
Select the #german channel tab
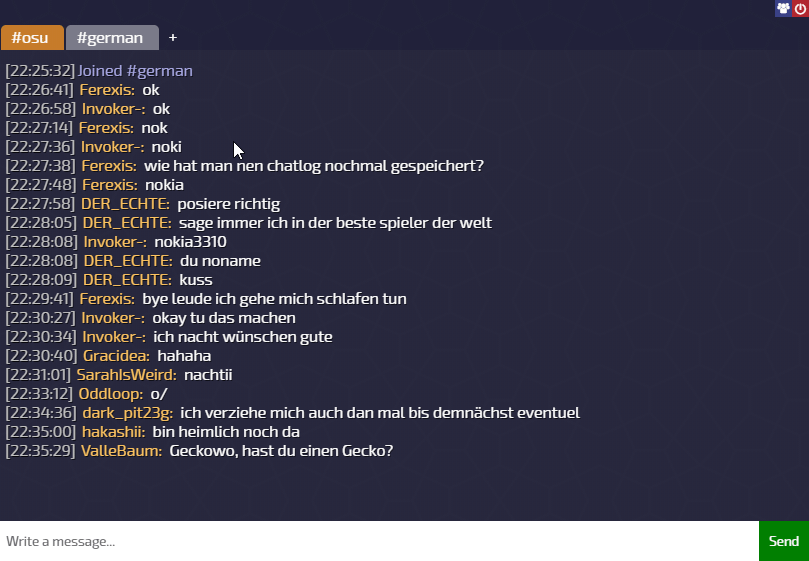[112, 38]
